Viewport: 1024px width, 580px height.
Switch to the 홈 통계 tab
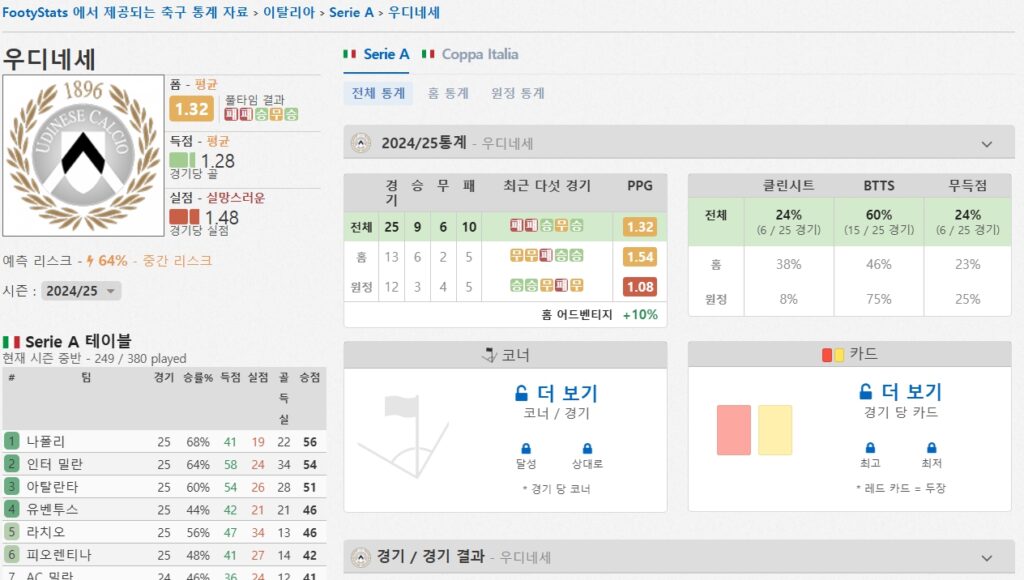pyautogui.click(x=448, y=93)
